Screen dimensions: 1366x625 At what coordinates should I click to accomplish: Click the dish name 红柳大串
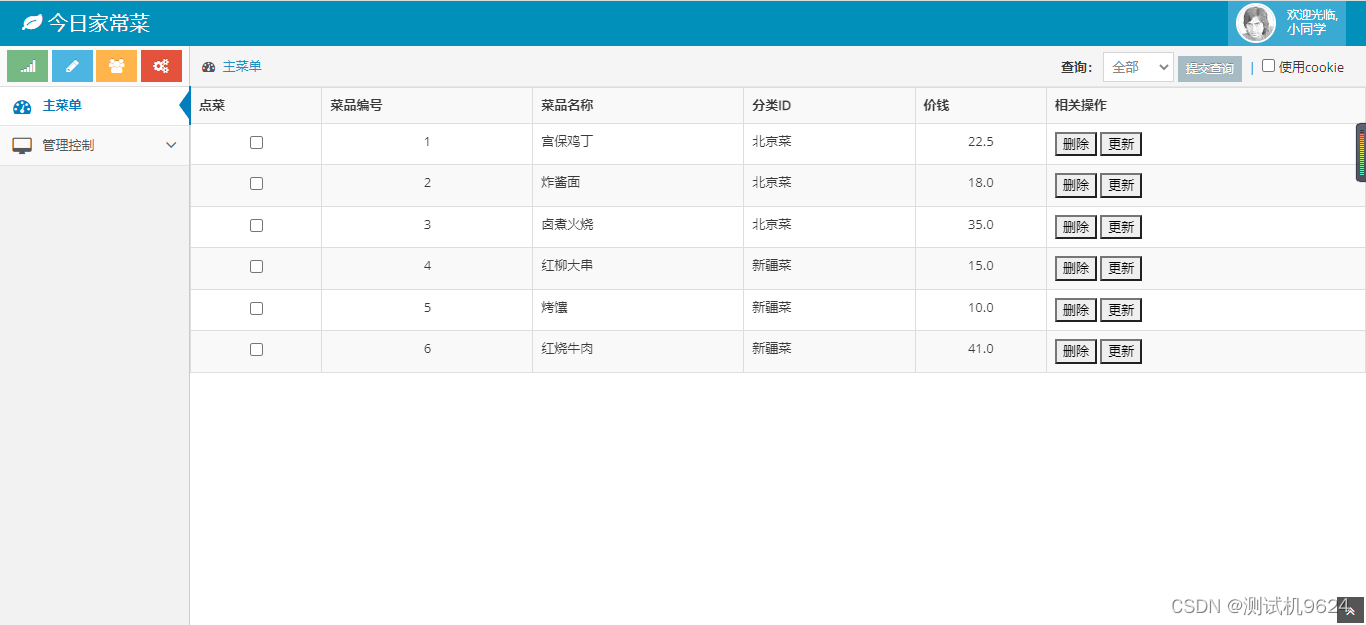coord(567,266)
